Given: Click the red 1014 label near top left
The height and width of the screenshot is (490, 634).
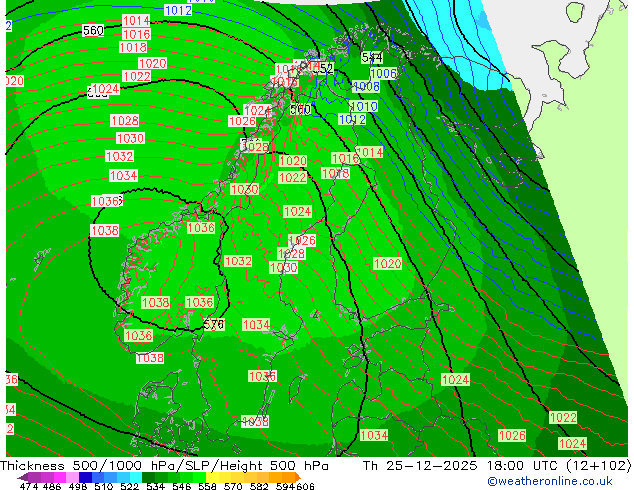Looking at the screenshot, I should coord(136,21).
